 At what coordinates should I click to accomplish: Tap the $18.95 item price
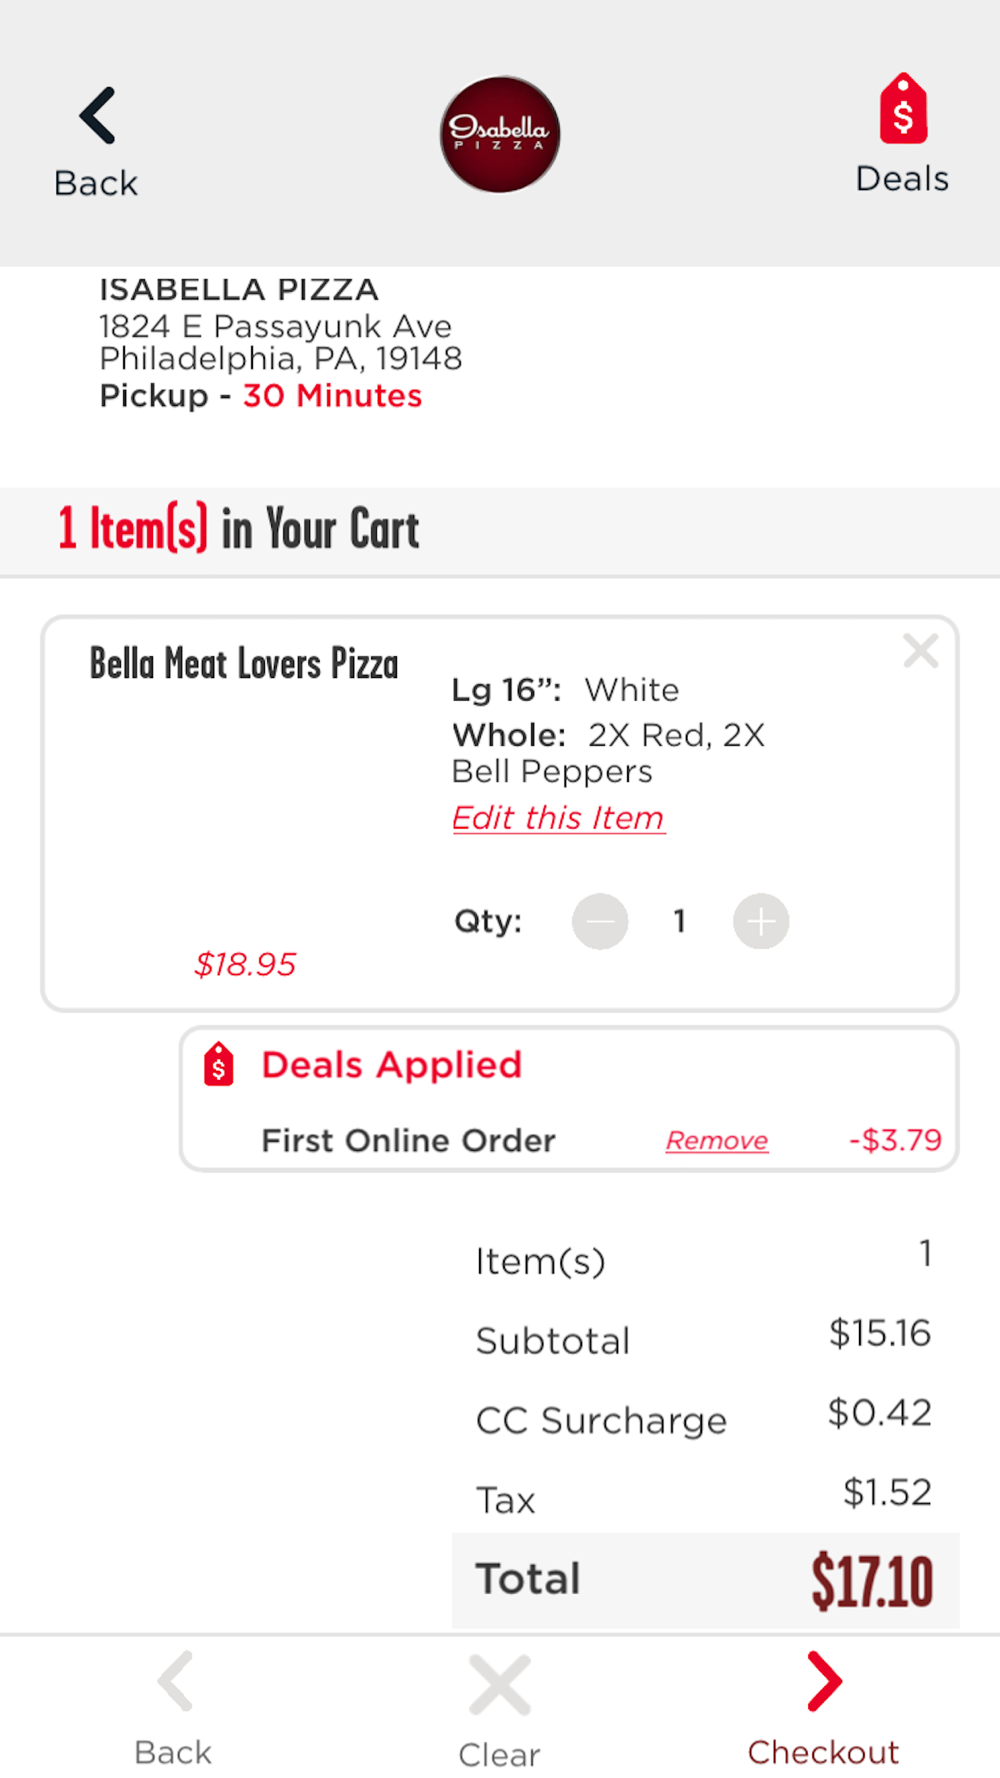pos(245,964)
